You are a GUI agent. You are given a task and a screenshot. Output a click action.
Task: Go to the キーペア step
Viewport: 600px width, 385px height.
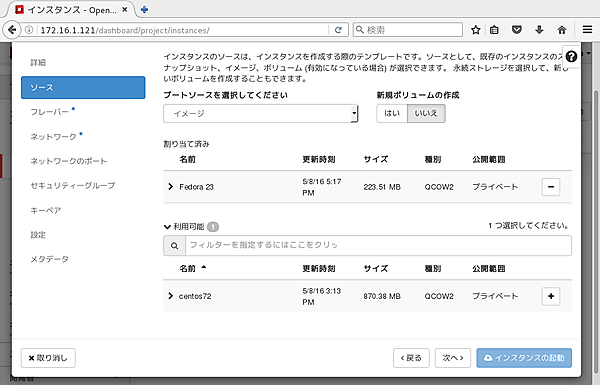click(46, 210)
